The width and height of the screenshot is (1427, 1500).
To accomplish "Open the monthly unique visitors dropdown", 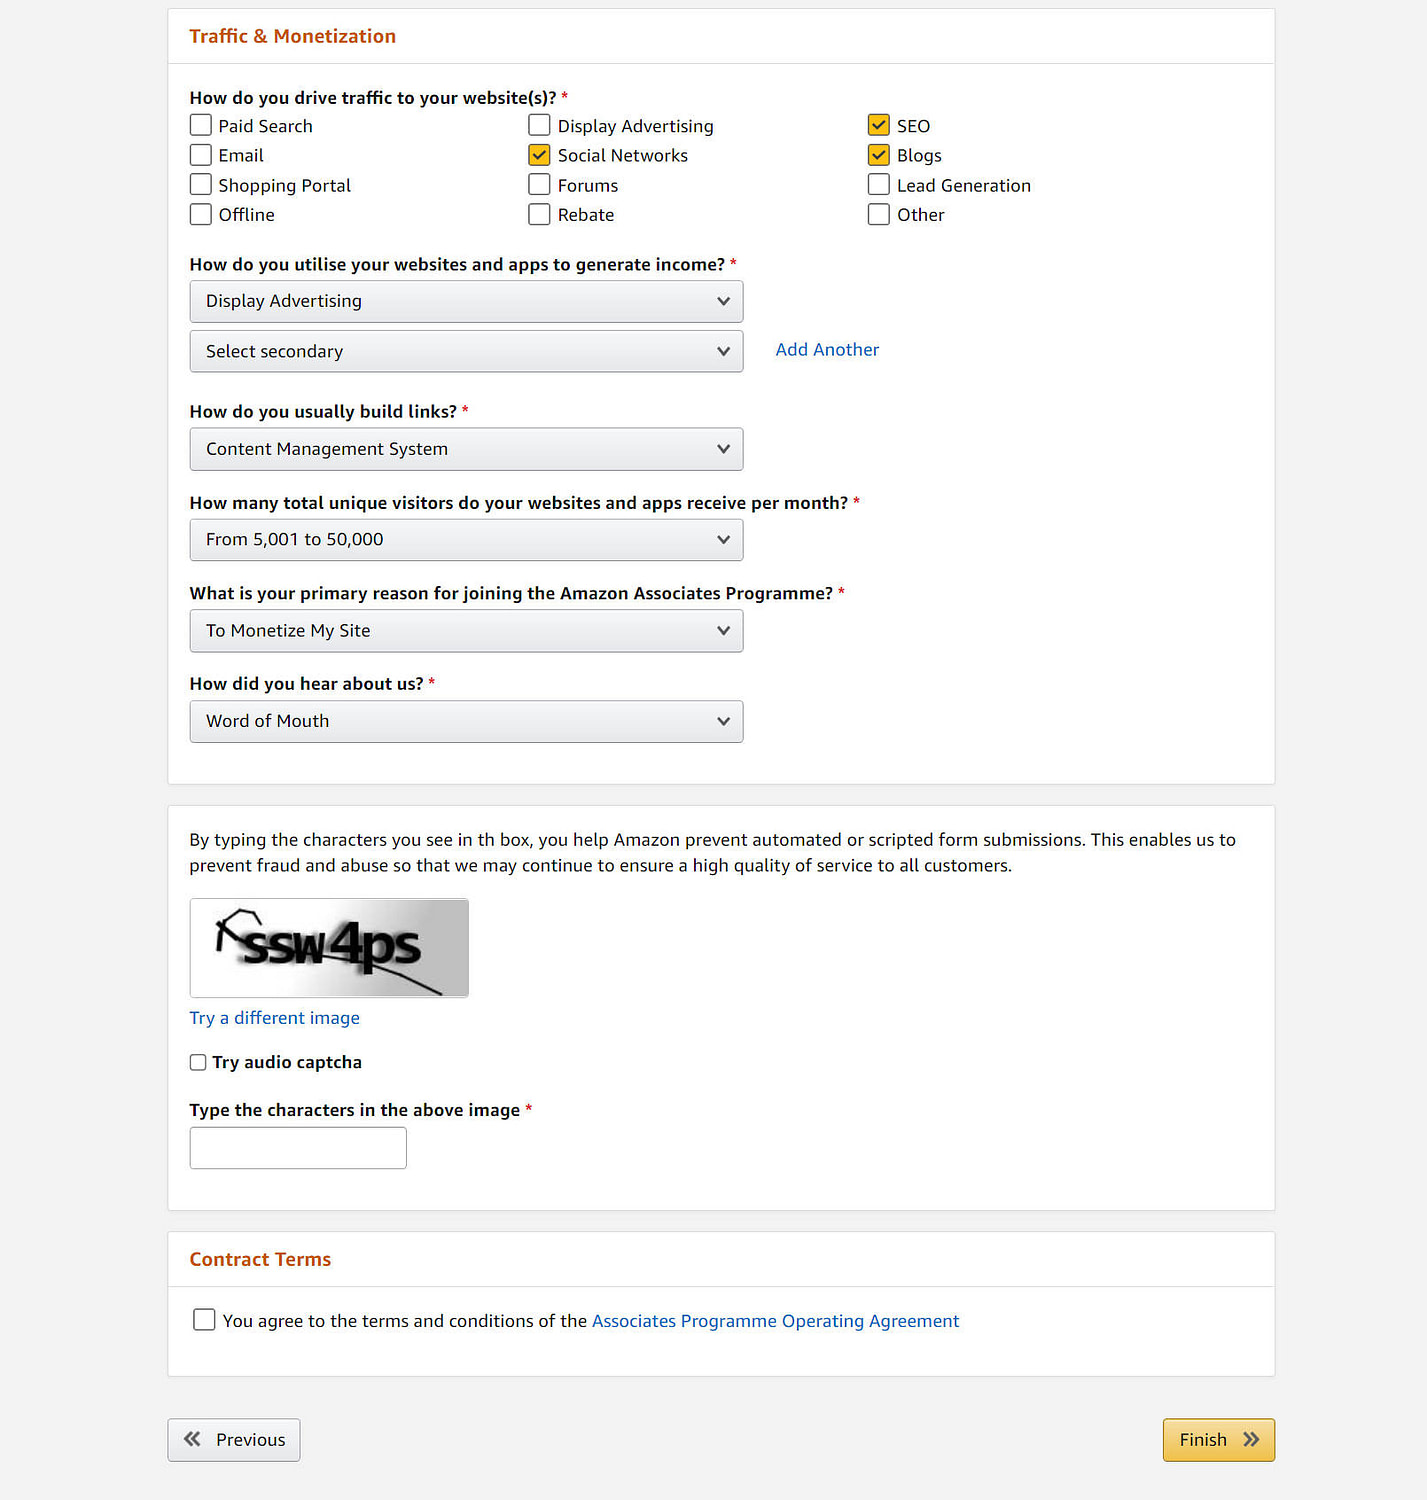I will pyautogui.click(x=465, y=539).
